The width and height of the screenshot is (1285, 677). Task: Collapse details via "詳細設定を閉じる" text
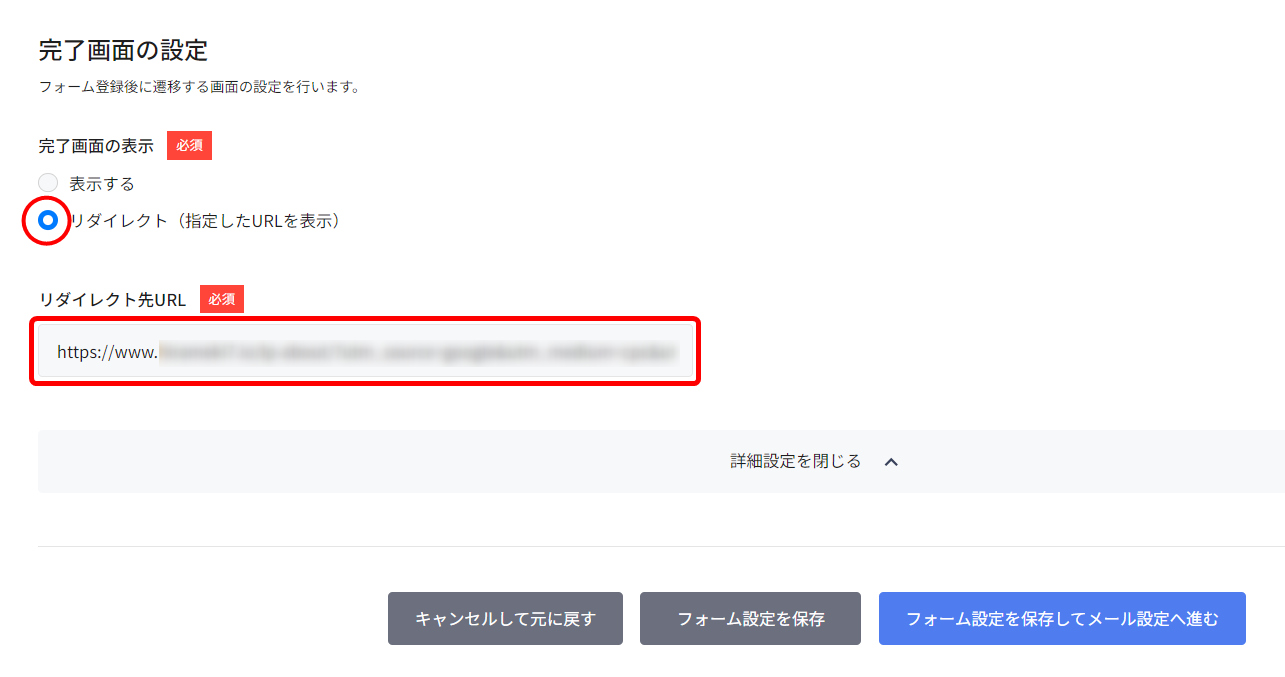click(795, 461)
